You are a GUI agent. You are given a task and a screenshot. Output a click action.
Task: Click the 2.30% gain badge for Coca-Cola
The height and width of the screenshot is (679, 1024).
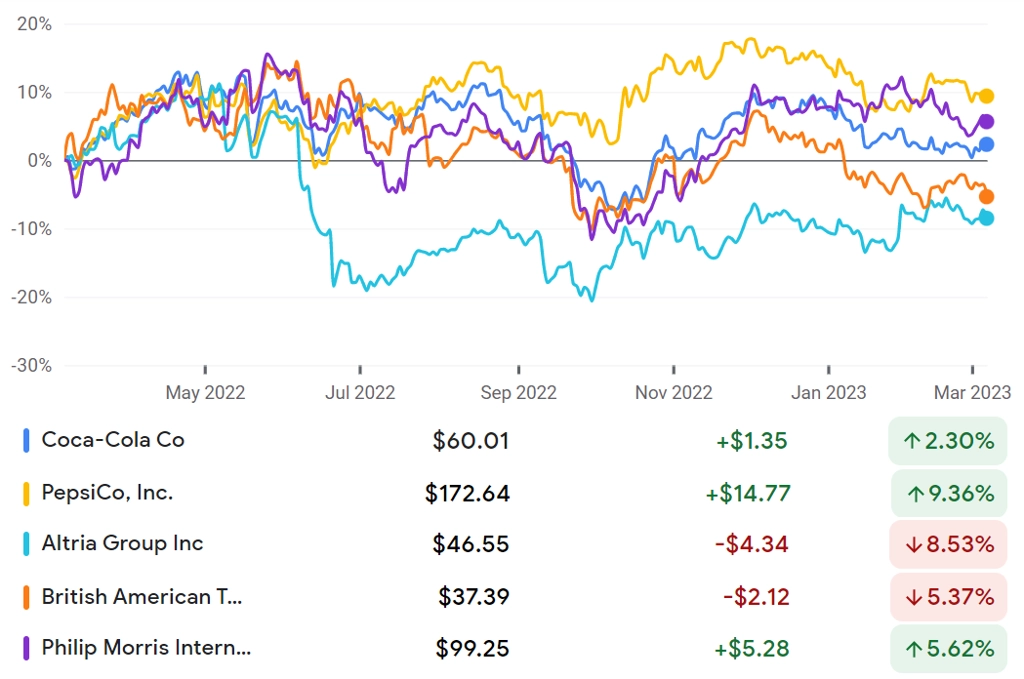click(x=948, y=441)
